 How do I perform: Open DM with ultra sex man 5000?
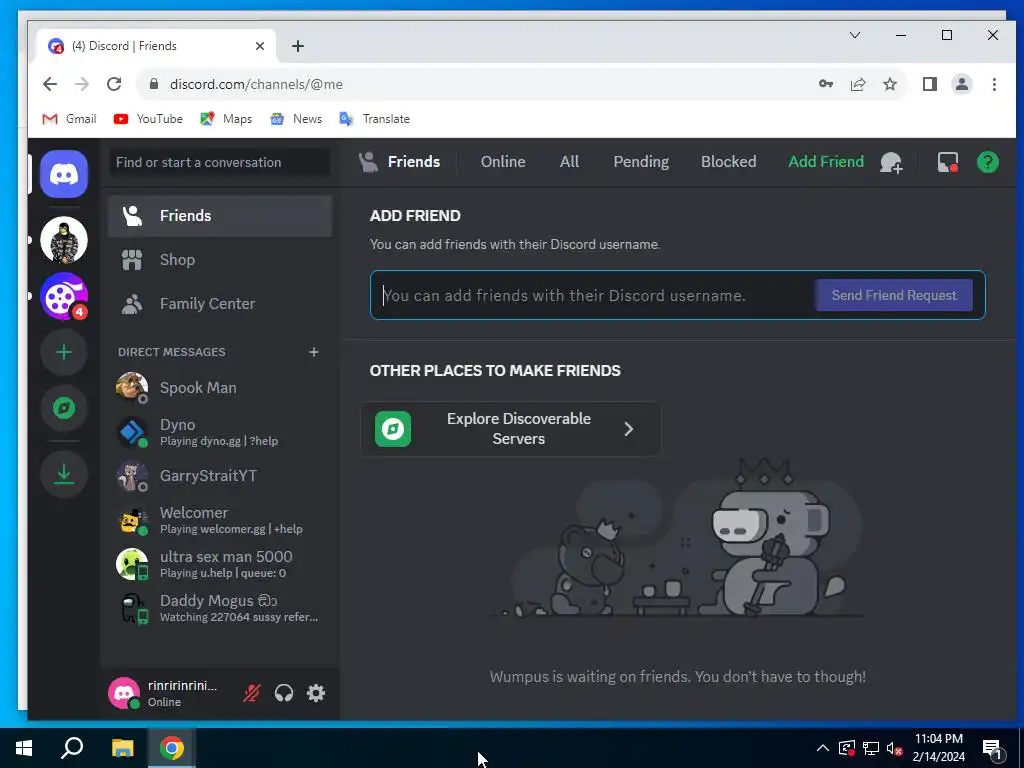pyautogui.click(x=220, y=564)
